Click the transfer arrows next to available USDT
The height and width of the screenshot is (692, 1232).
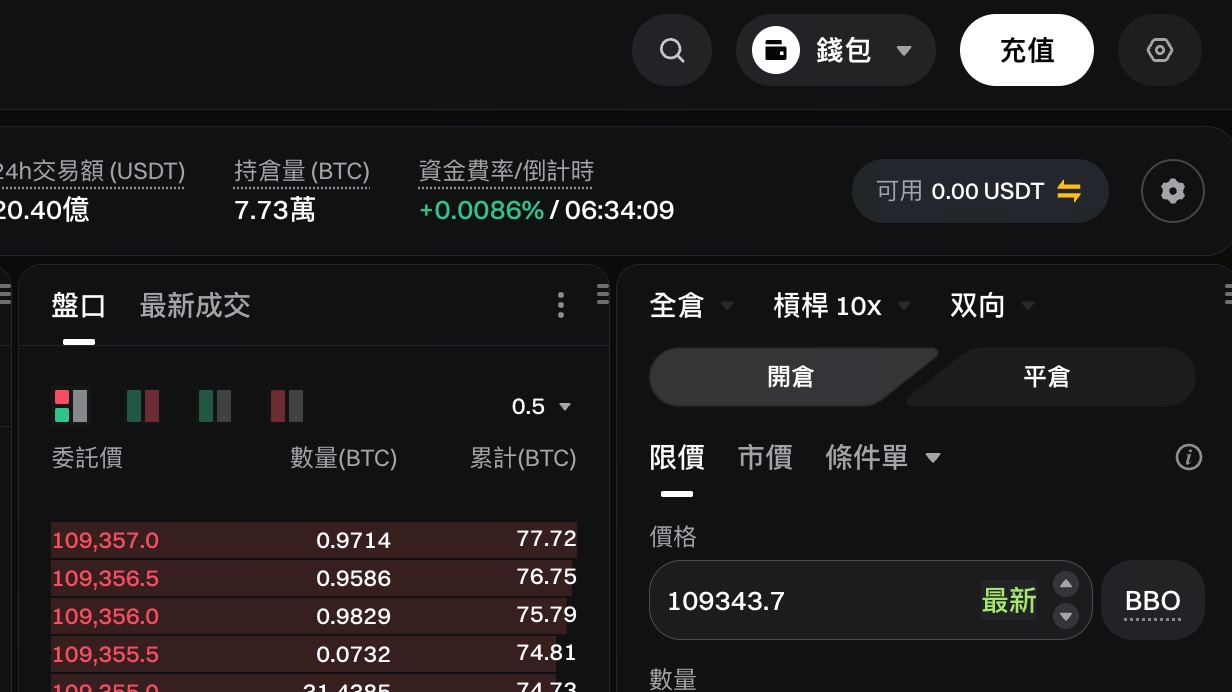click(x=1069, y=191)
